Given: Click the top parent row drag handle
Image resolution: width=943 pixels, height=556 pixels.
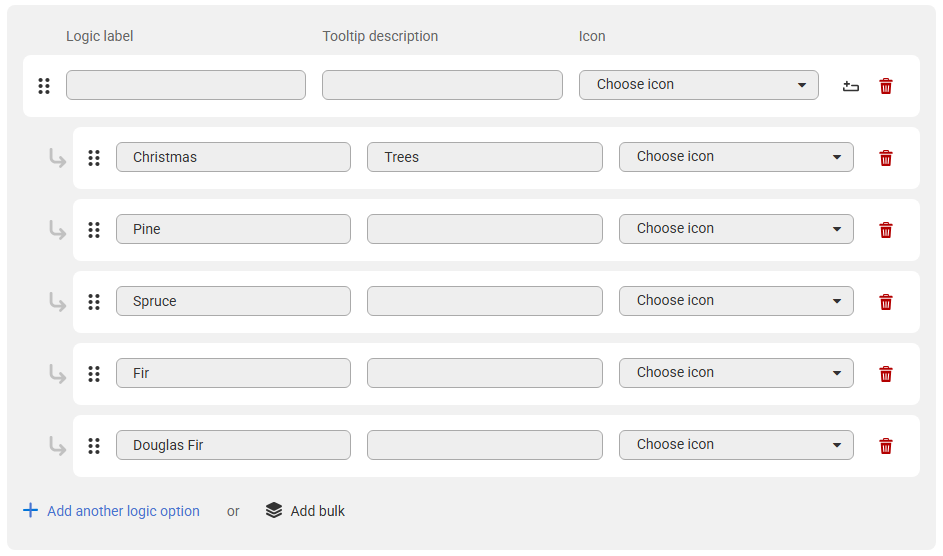Looking at the screenshot, I should [44, 86].
